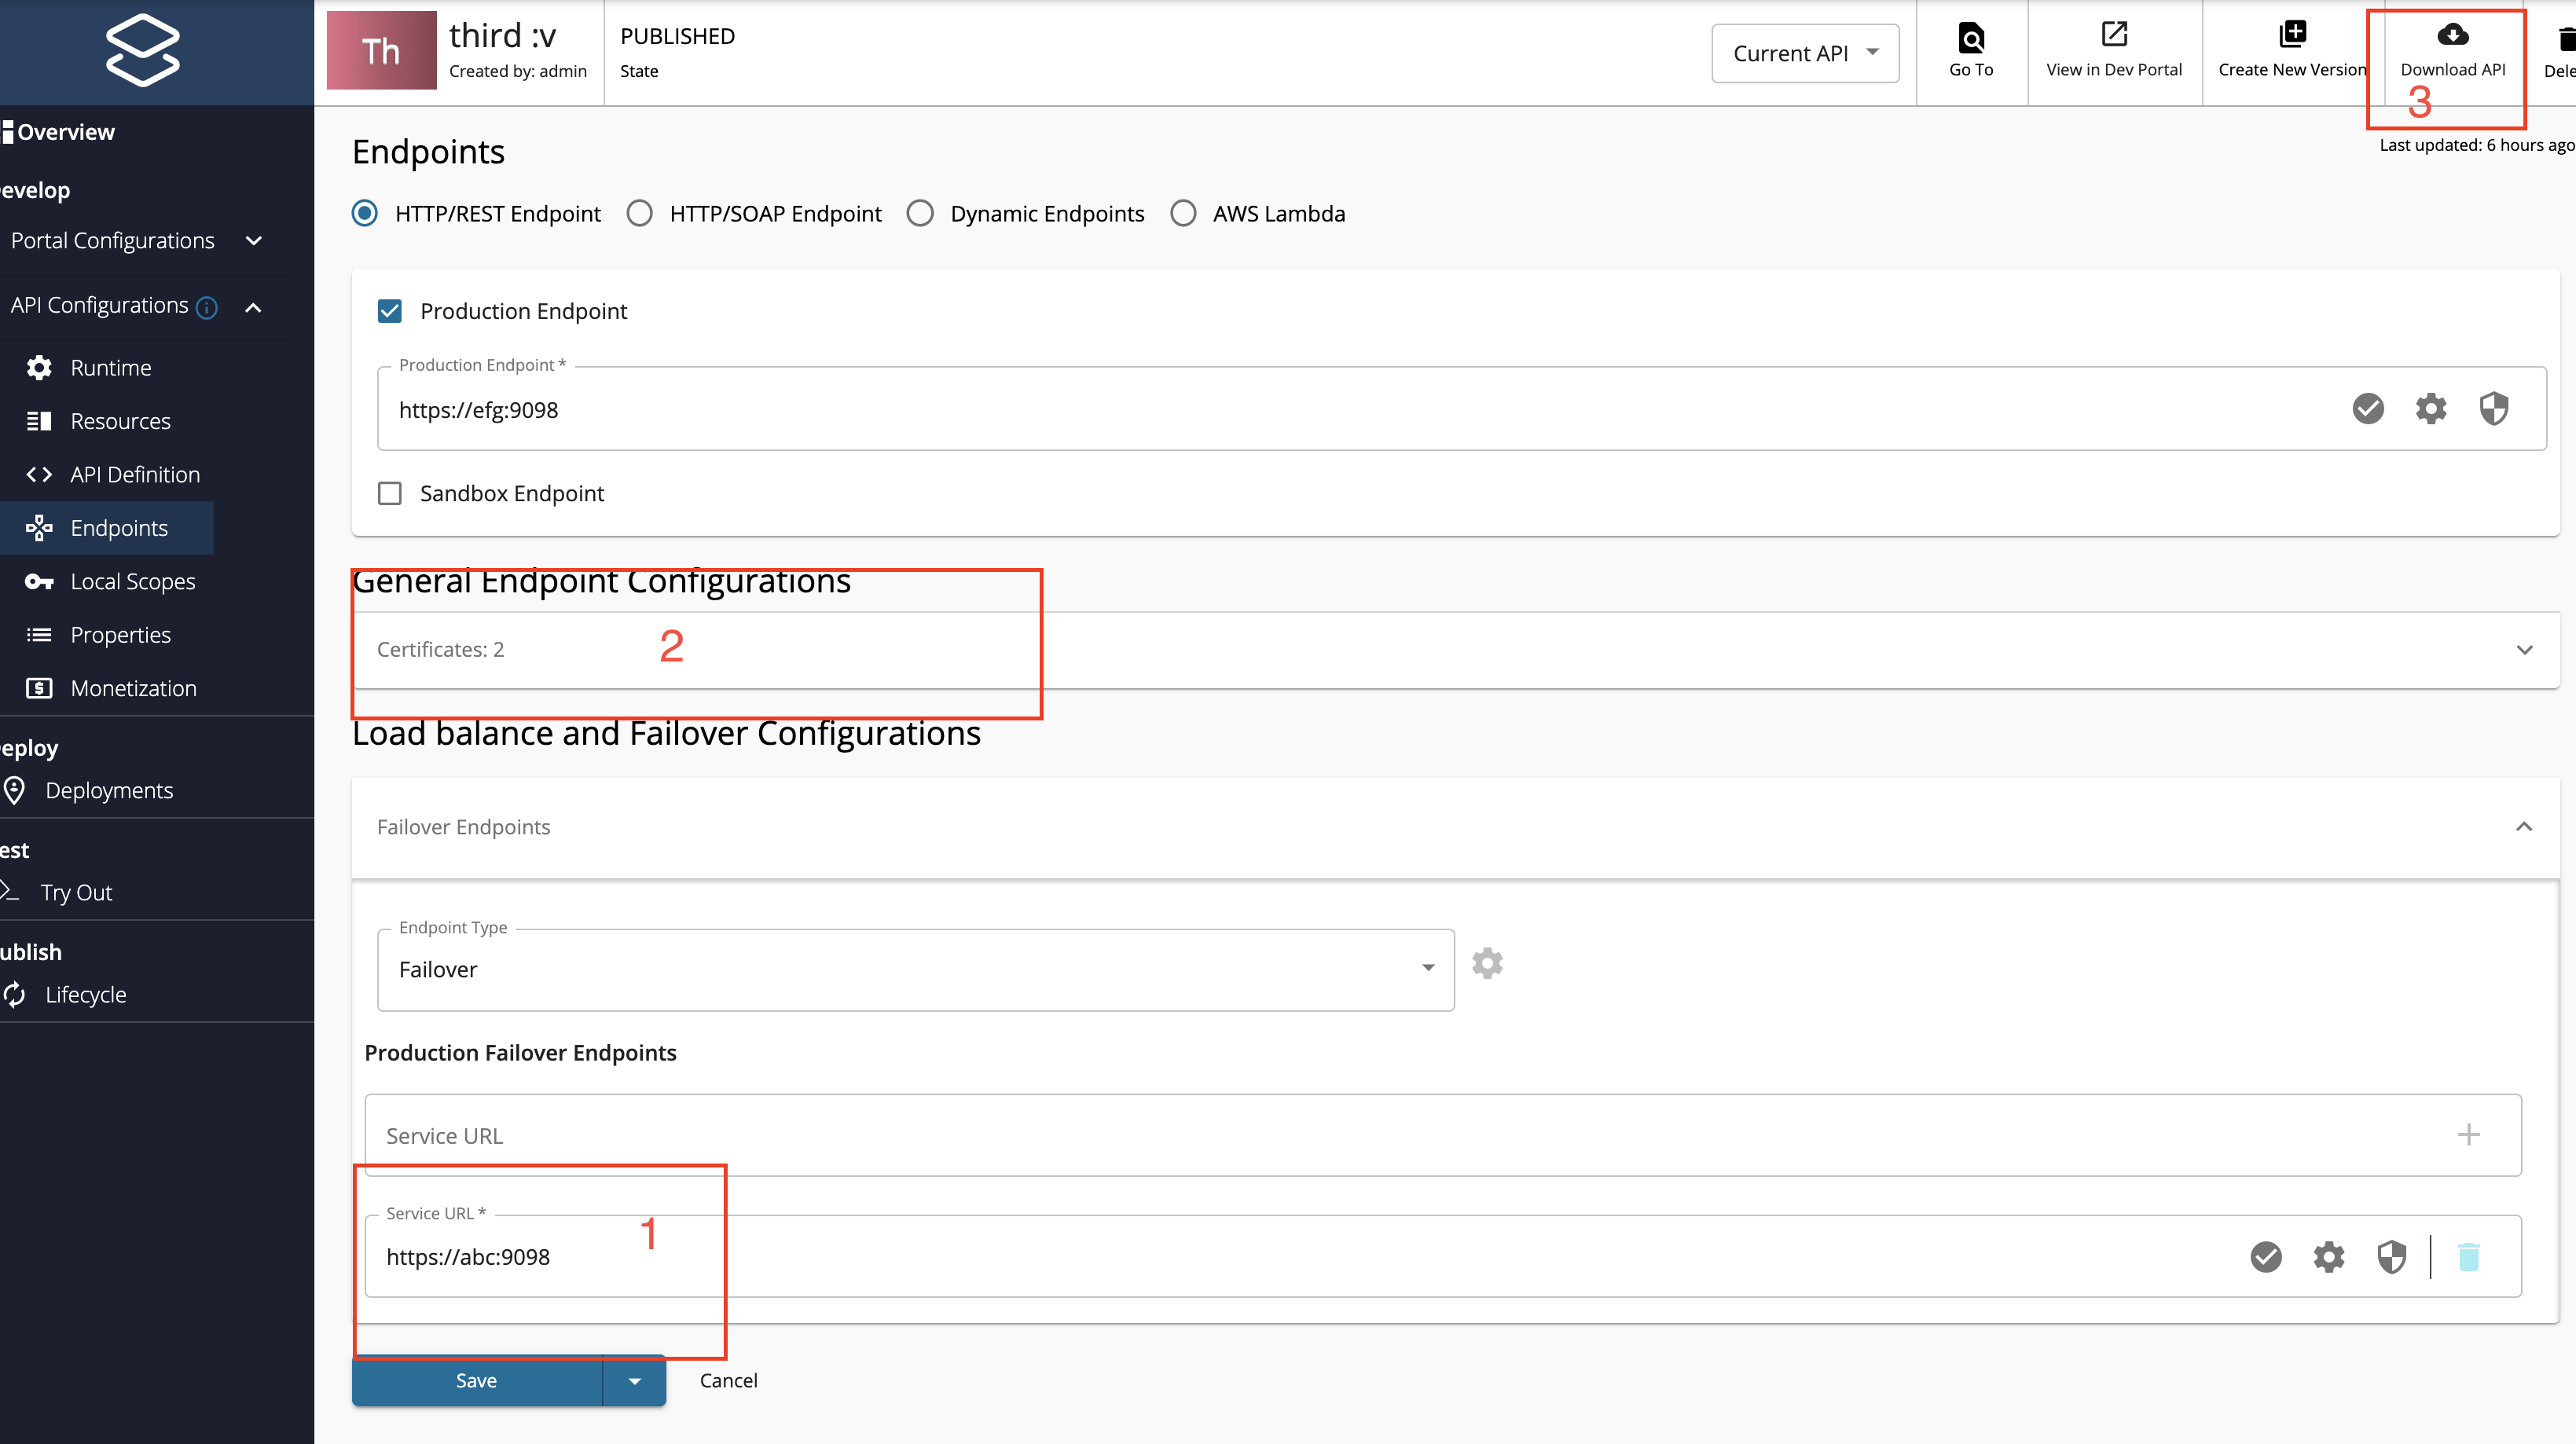Select the HTTP/SOAP Endpoint radio button
This screenshot has width=2576, height=1444.
pyautogui.click(x=639, y=212)
